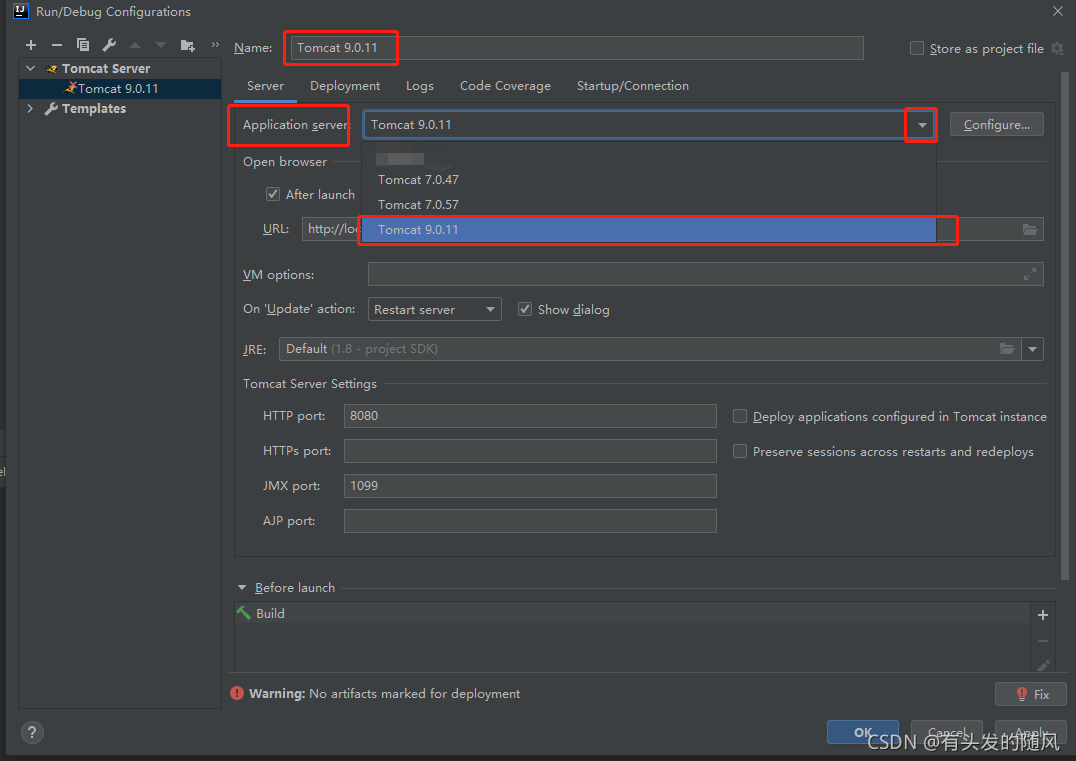Click the OK button
Image resolution: width=1076 pixels, height=761 pixels.
click(x=863, y=732)
